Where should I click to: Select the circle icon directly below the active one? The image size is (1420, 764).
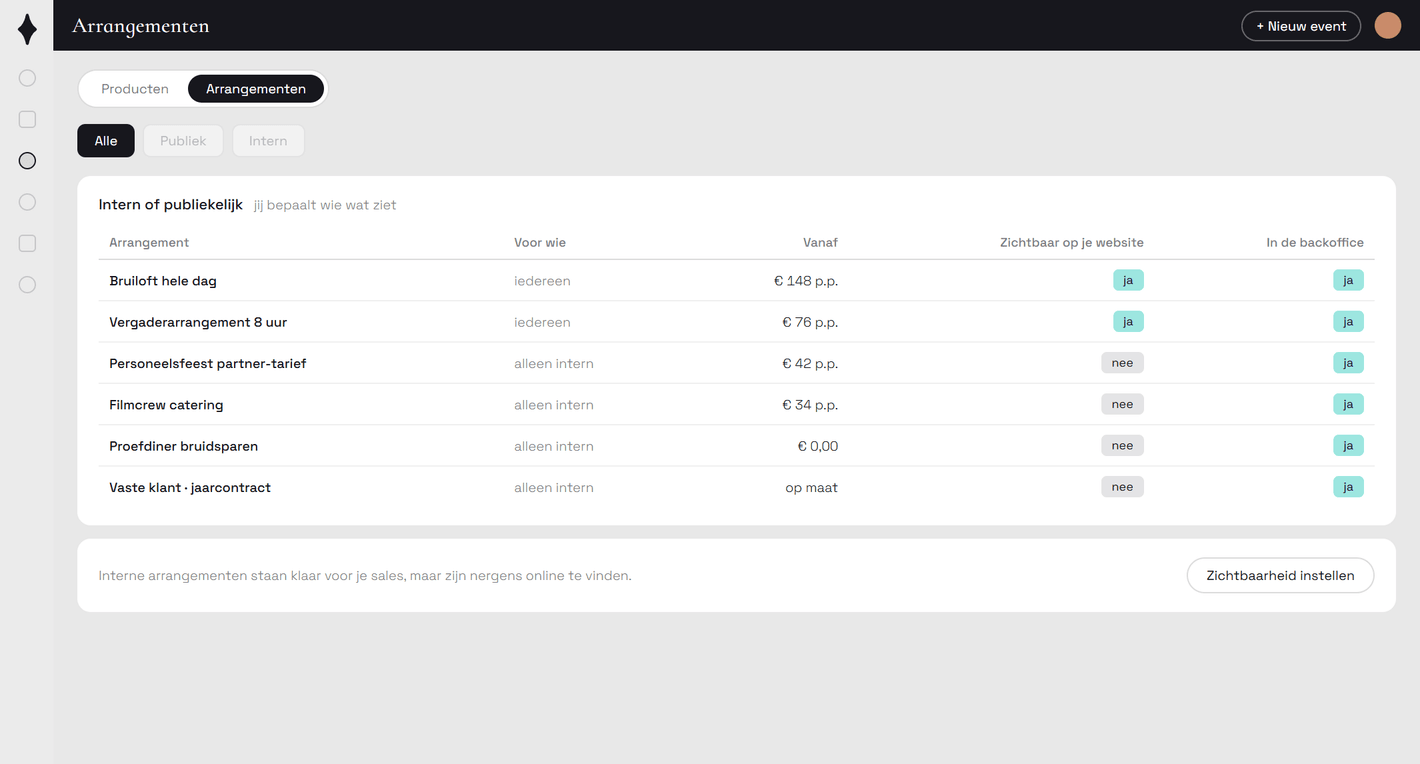click(x=27, y=202)
